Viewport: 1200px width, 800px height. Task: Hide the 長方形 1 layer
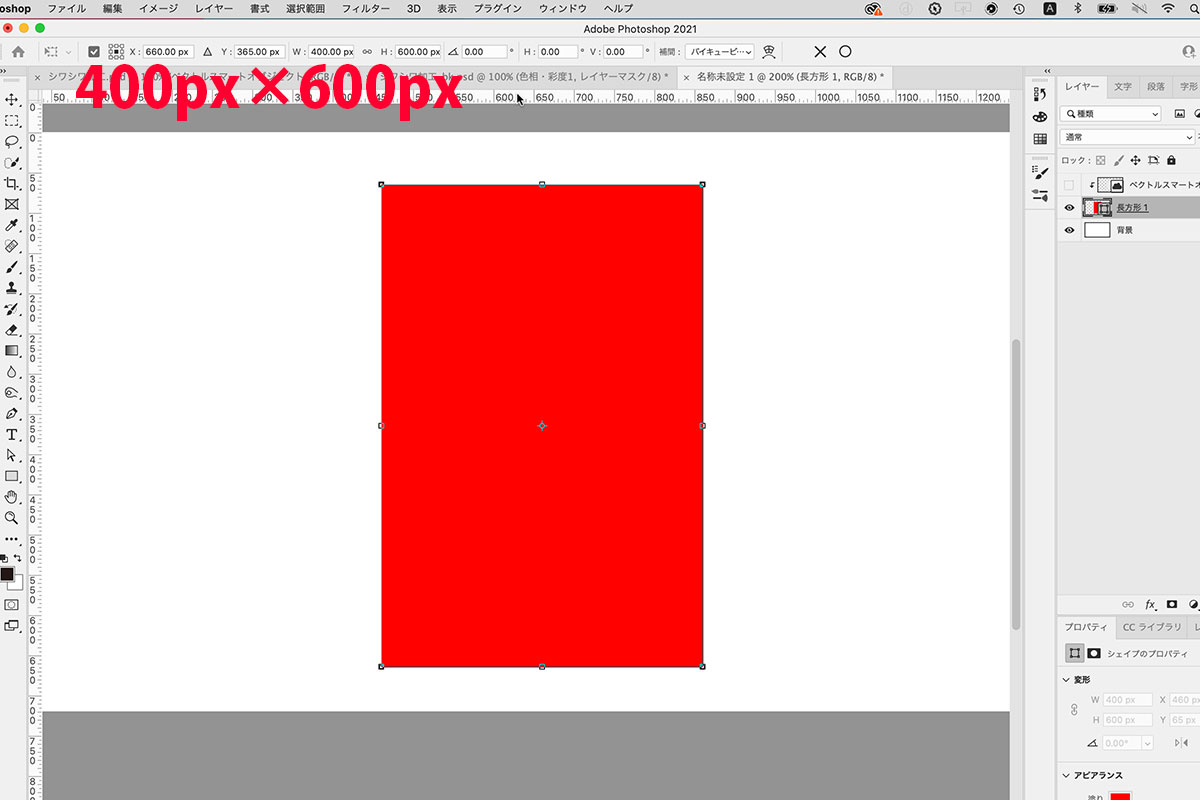(1070, 208)
